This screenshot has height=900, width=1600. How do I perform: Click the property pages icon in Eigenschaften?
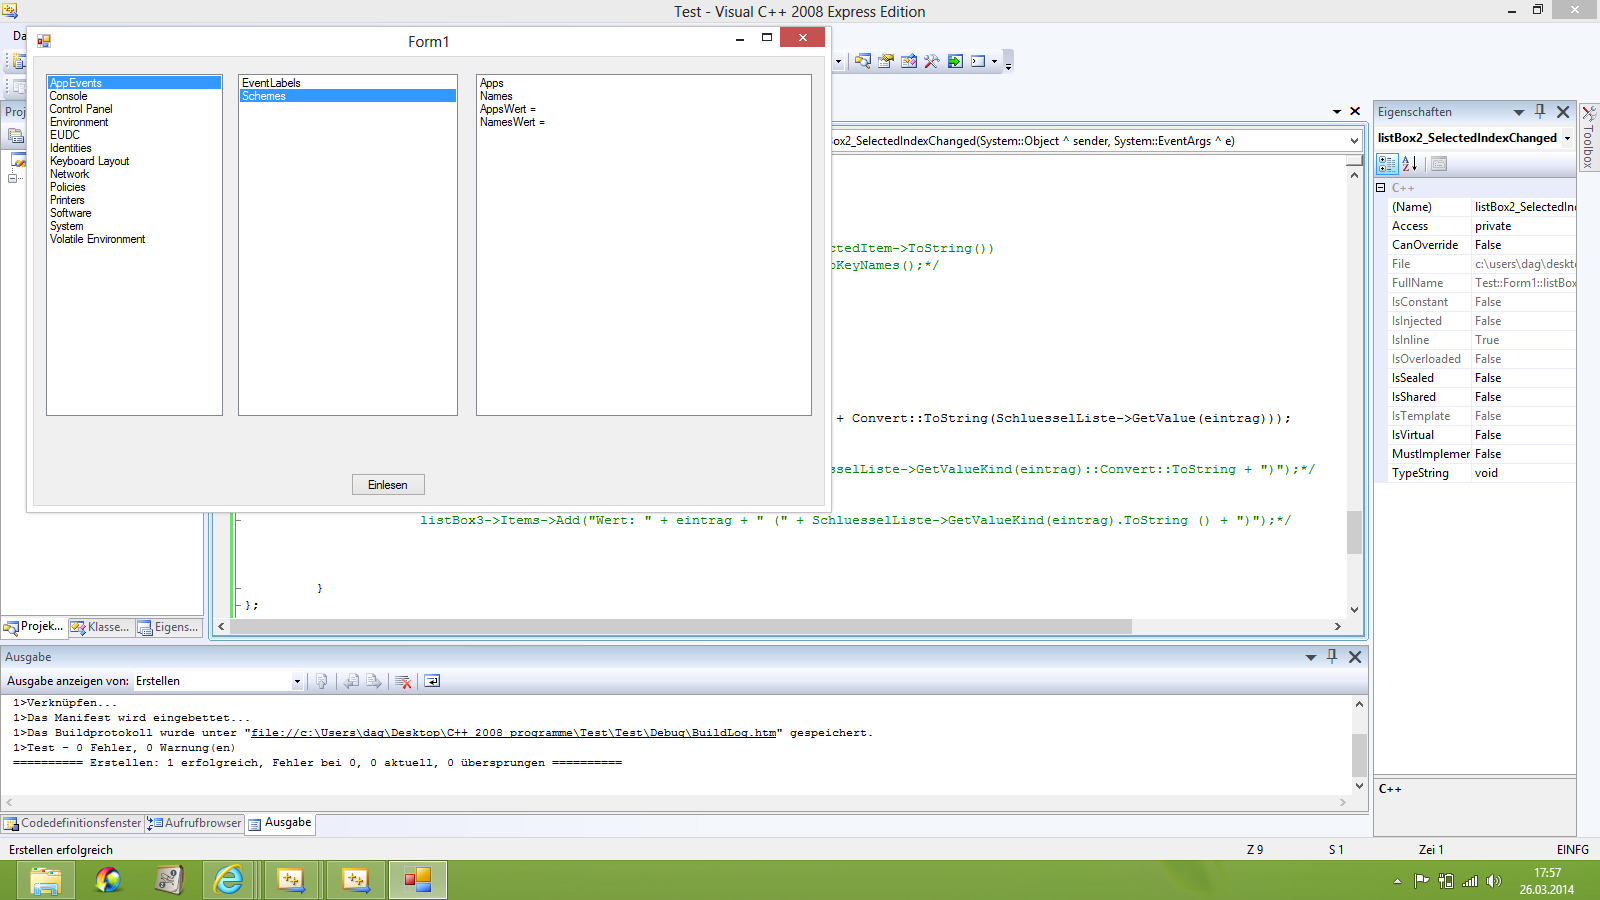pyautogui.click(x=1439, y=164)
